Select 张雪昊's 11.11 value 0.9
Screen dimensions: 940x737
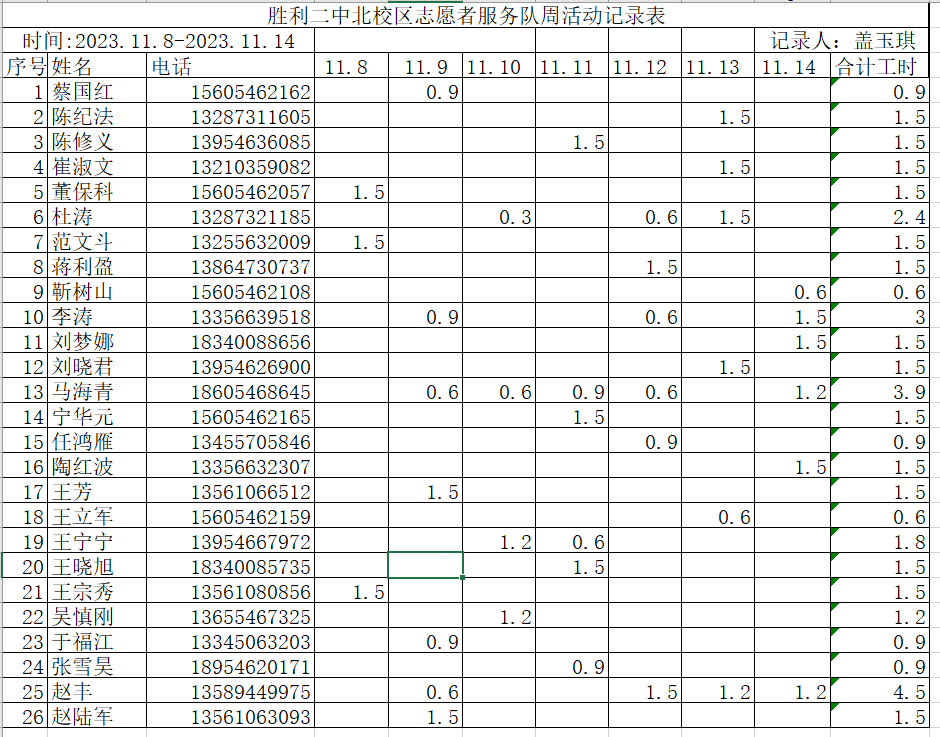pyautogui.click(x=572, y=666)
